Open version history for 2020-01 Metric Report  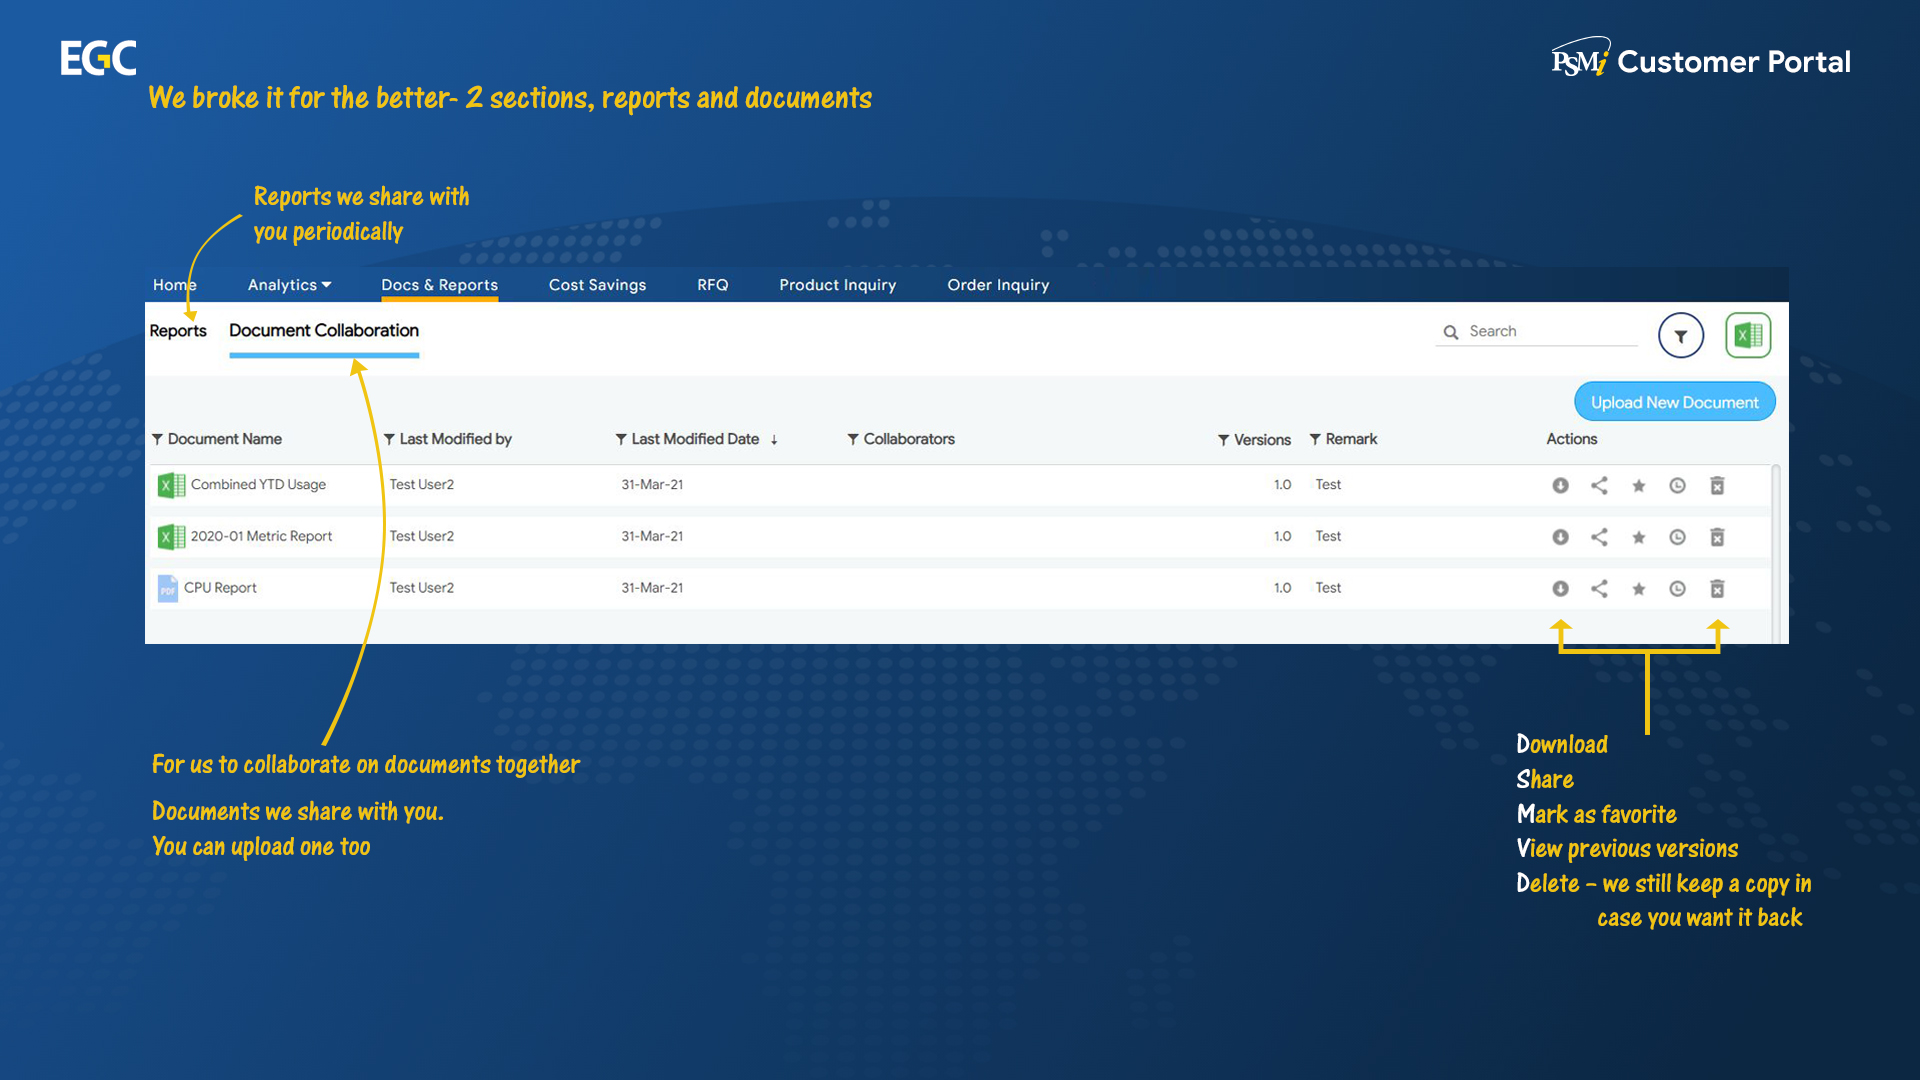pyautogui.click(x=1678, y=537)
